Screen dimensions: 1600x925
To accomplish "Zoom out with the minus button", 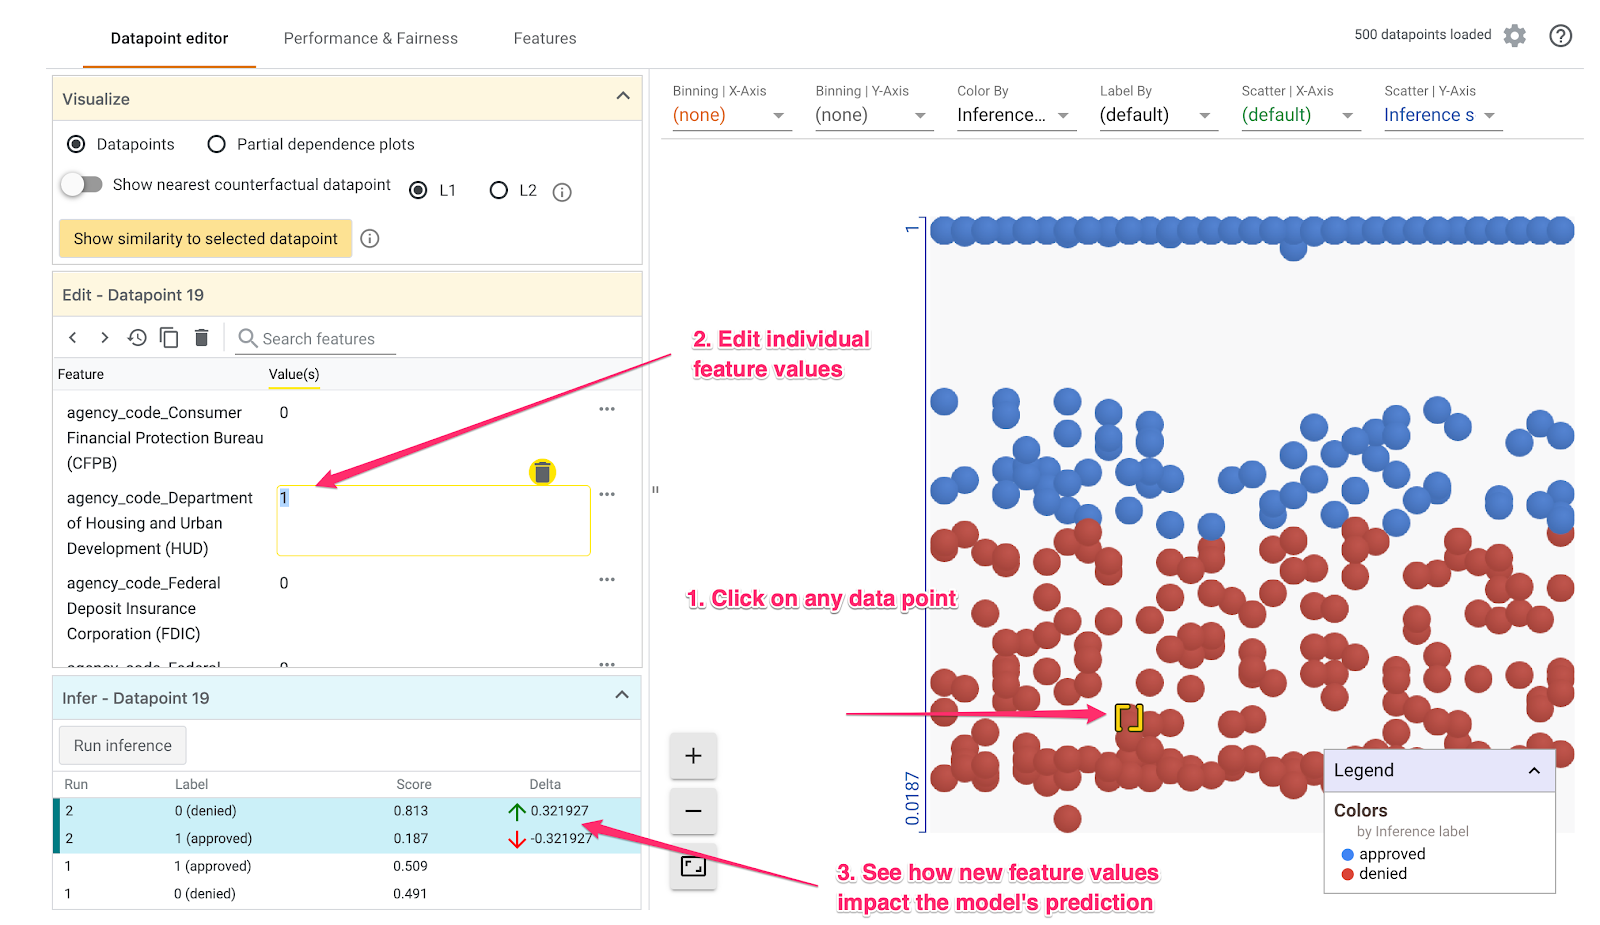I will pyautogui.click(x=693, y=811).
